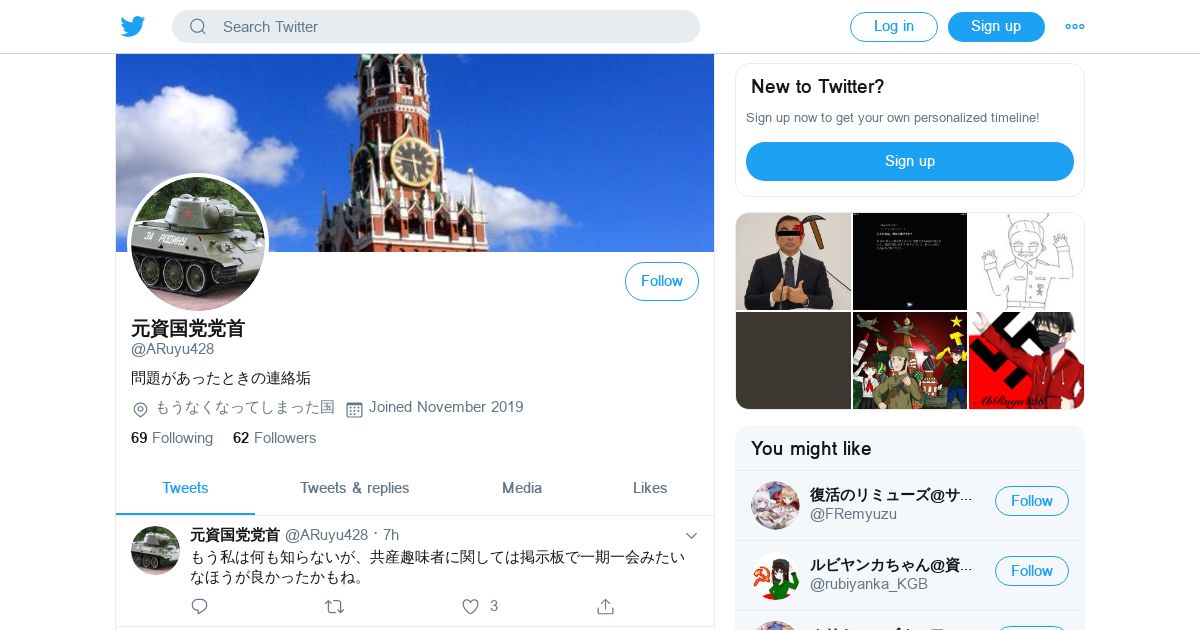The height and width of the screenshot is (630, 1200).
Task: Click the calendar icon beside Joined November 2019
Action: 354,409
